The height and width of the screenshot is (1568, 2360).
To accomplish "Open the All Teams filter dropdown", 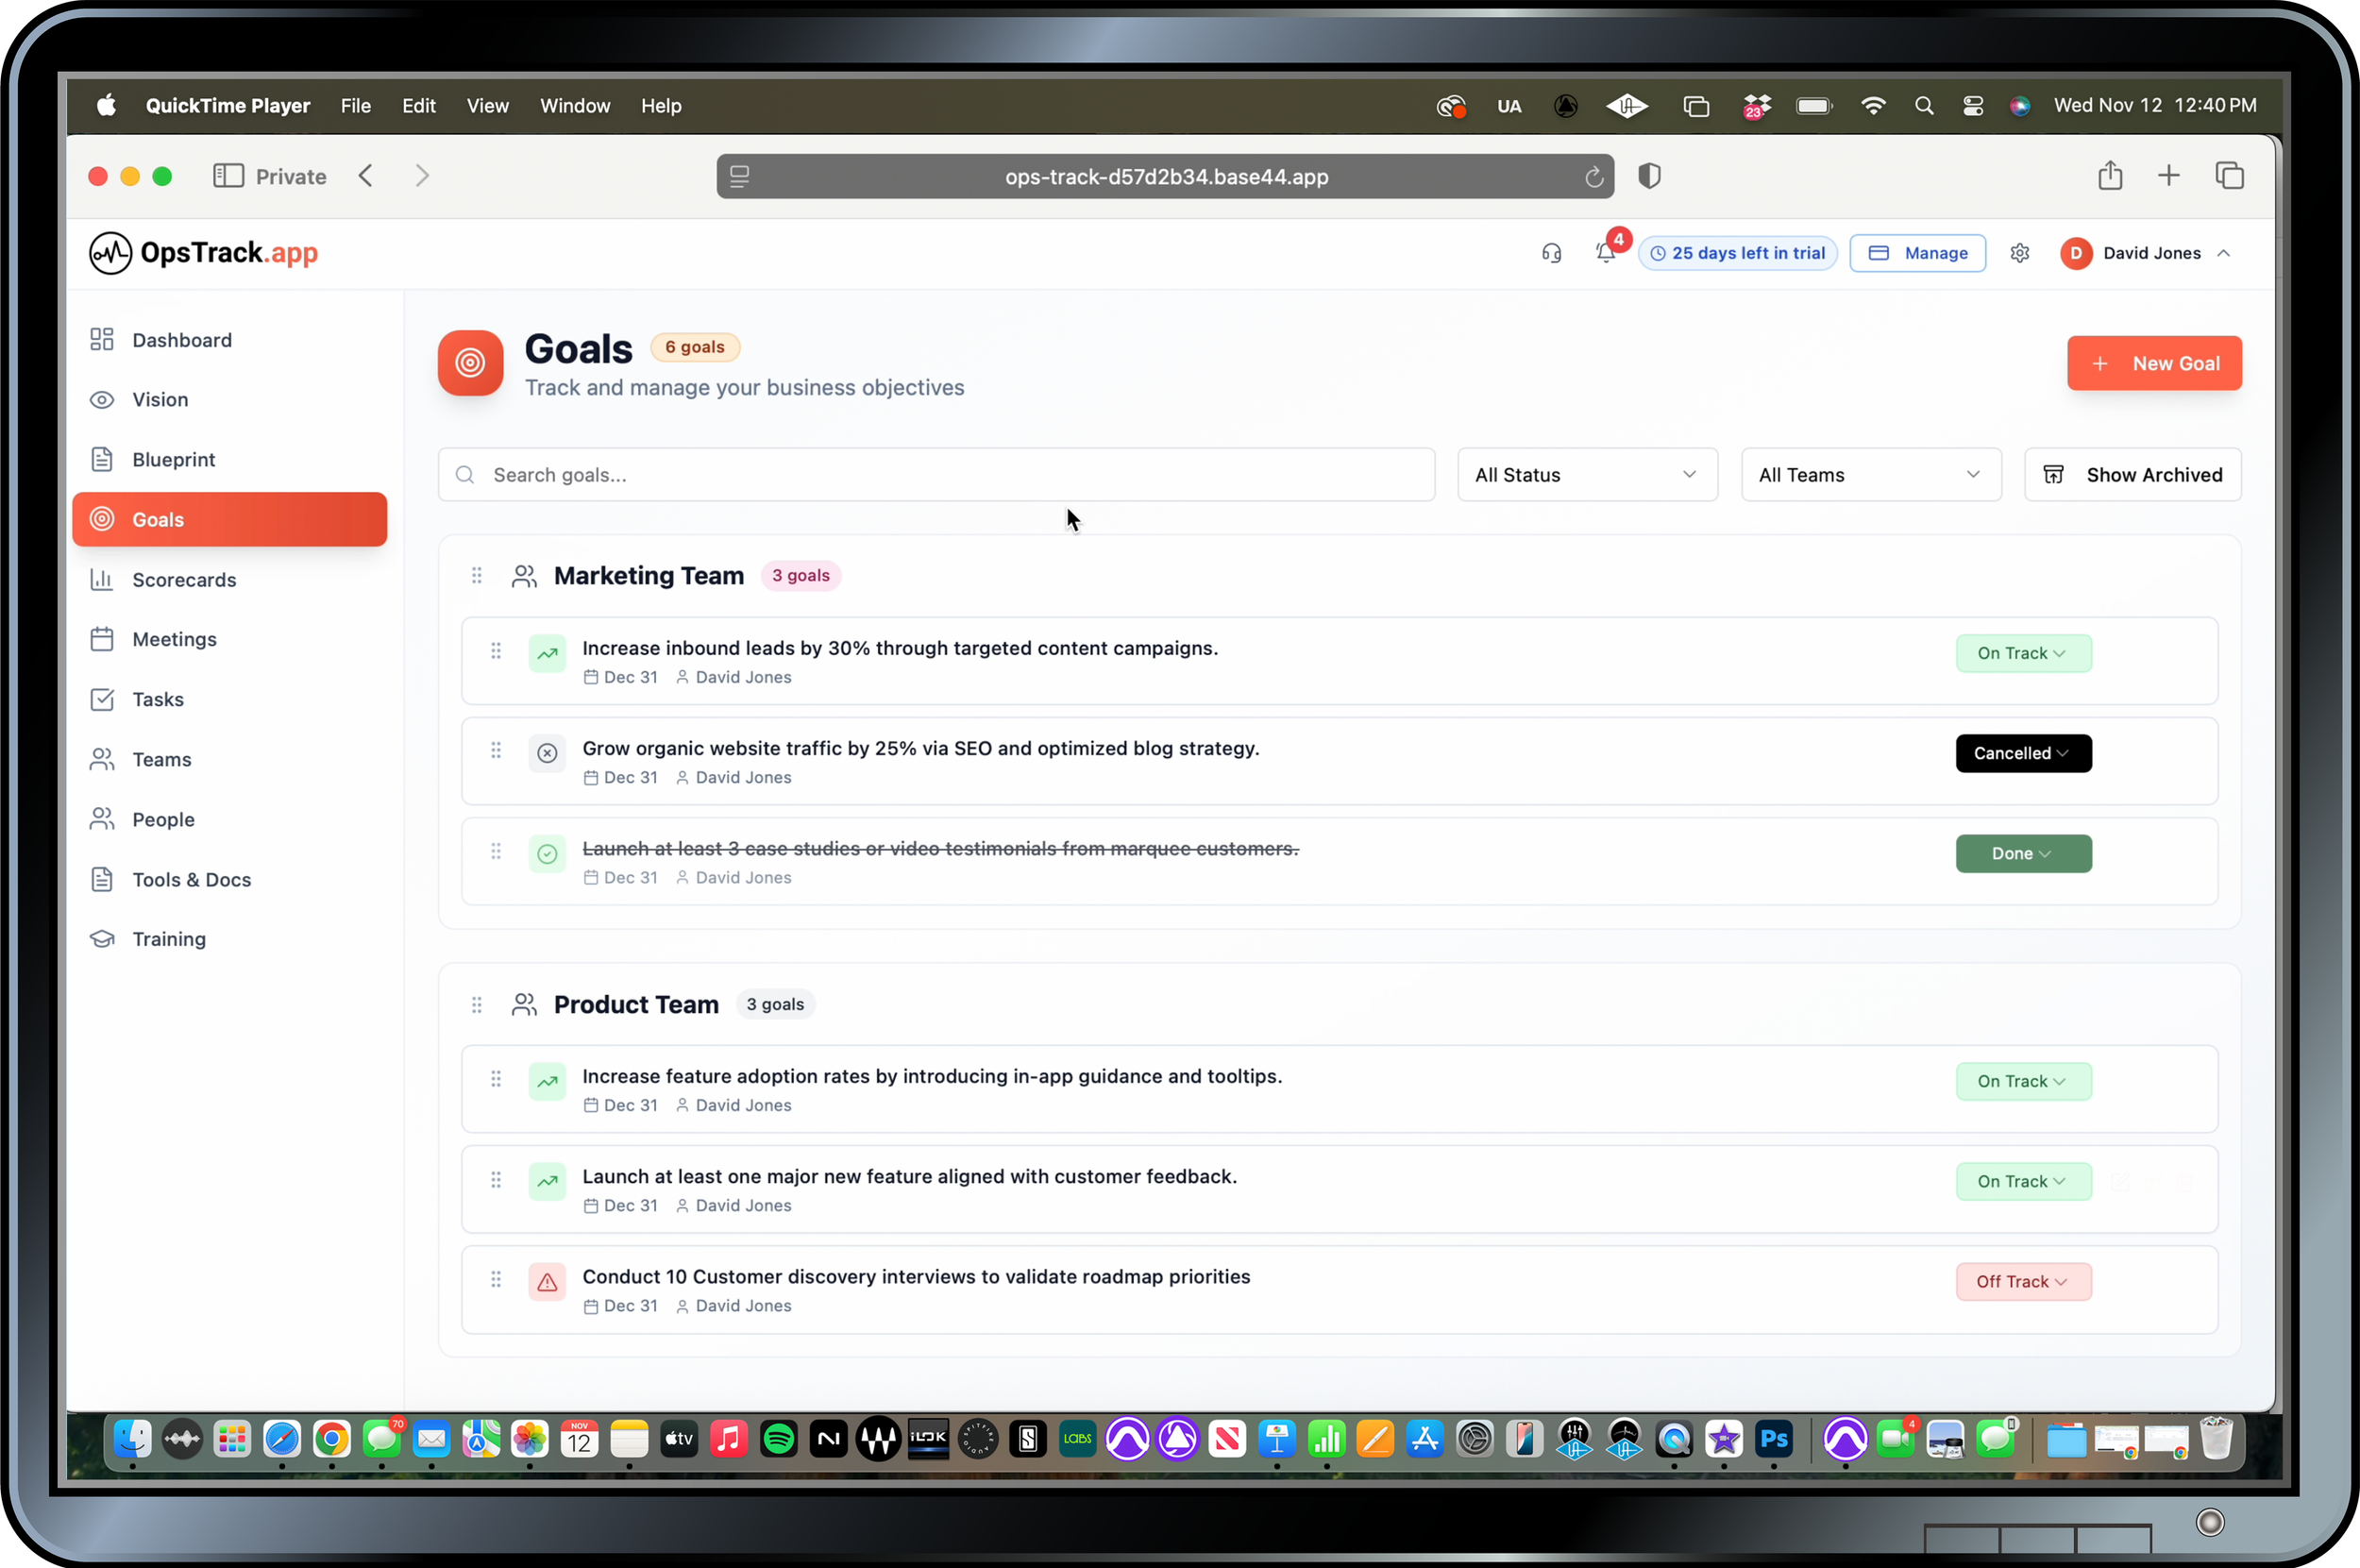I will (1870, 475).
